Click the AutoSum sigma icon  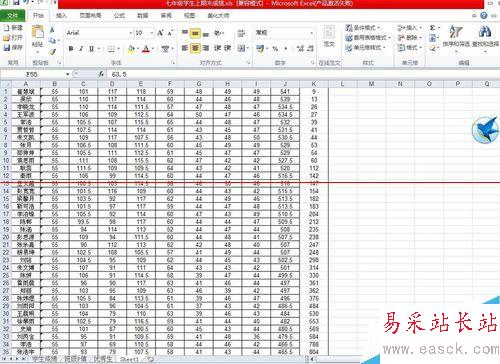click(x=432, y=28)
